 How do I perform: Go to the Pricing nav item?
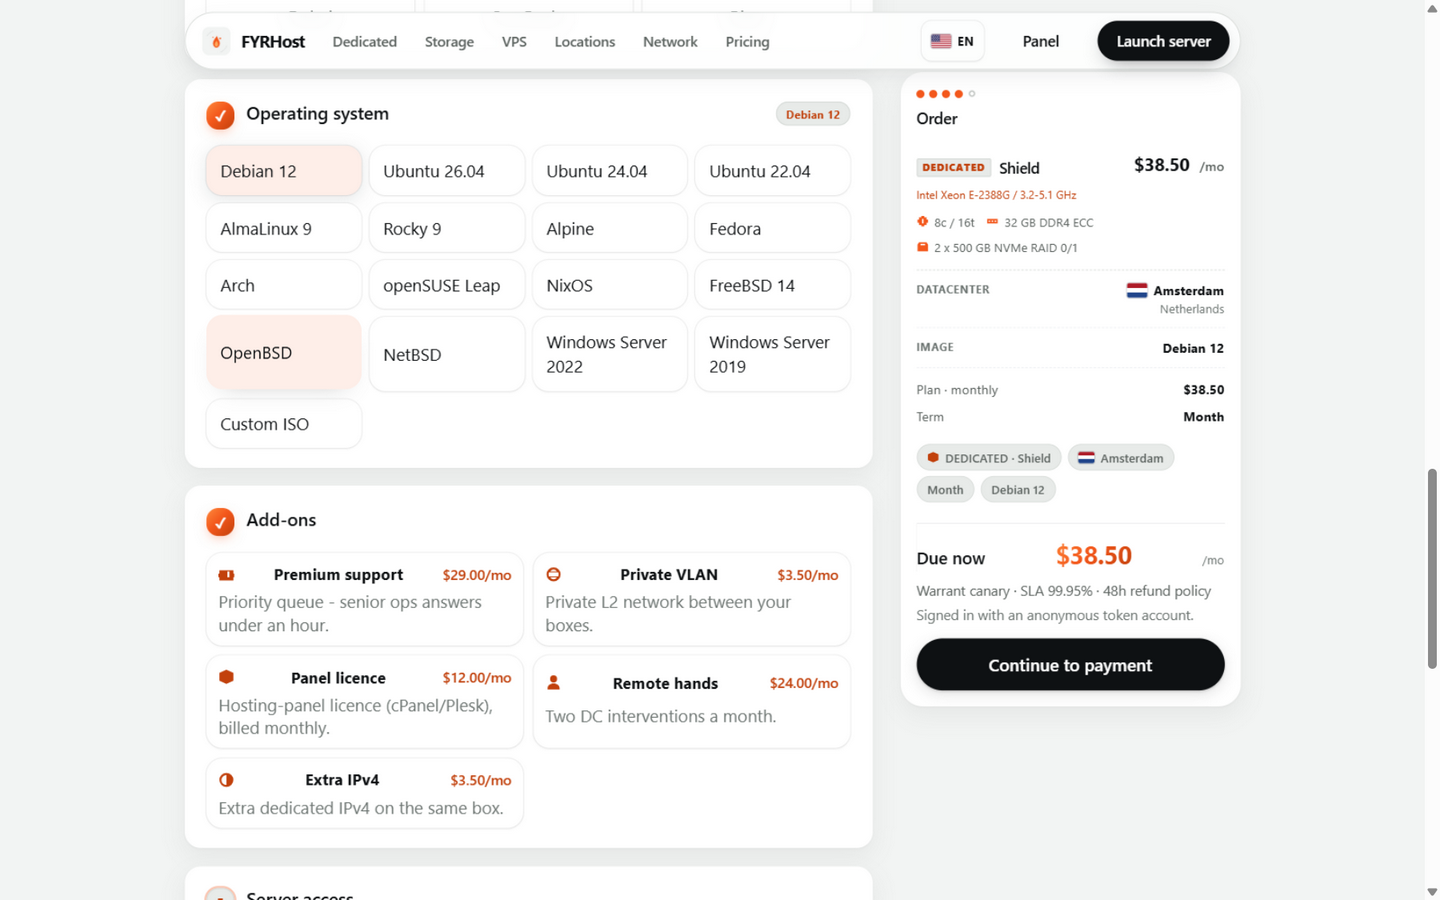748,42
